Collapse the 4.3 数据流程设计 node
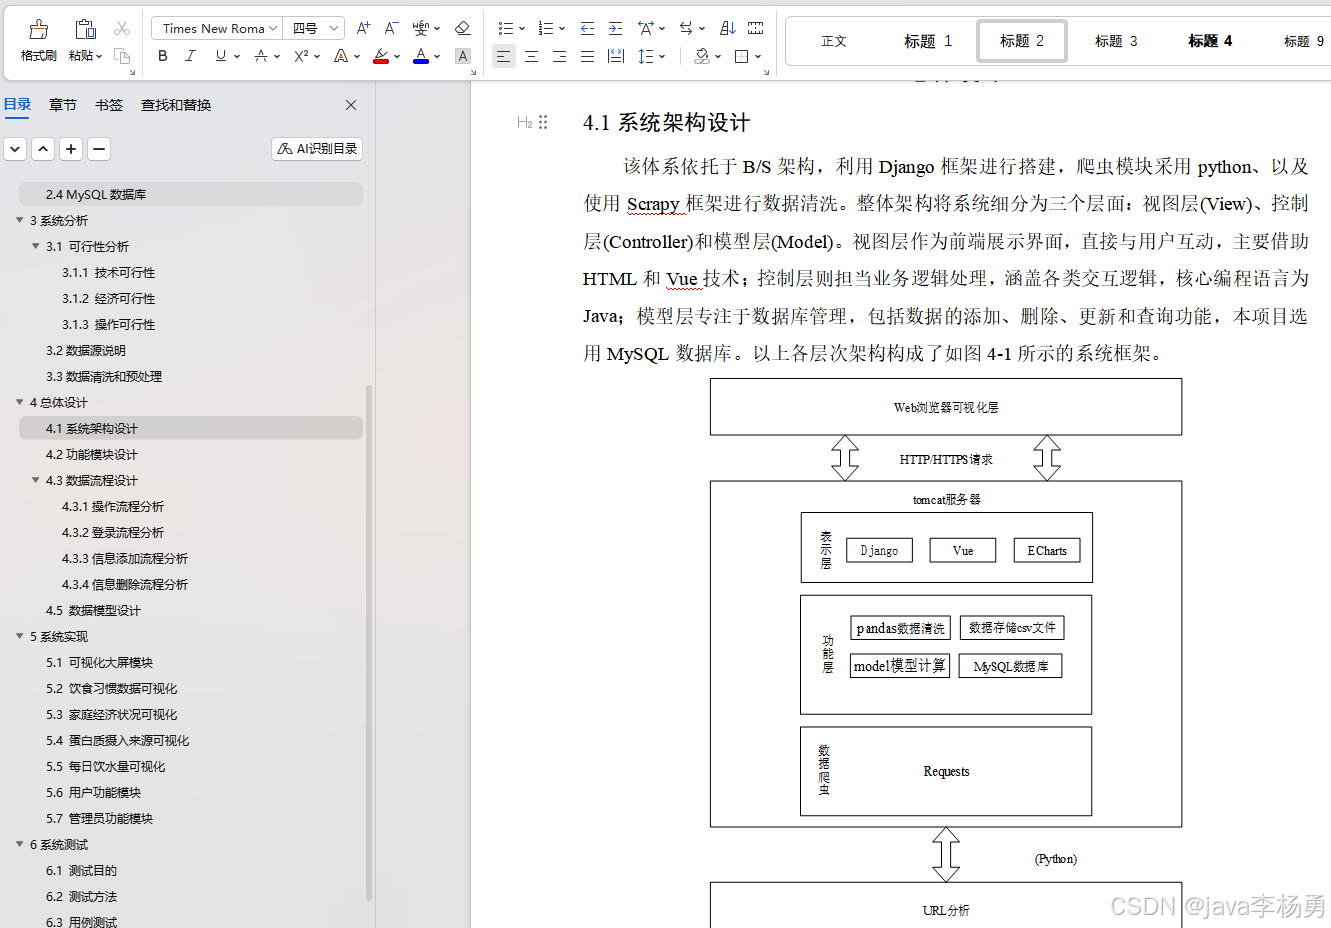Image resolution: width=1331 pixels, height=928 pixels. [x=35, y=480]
